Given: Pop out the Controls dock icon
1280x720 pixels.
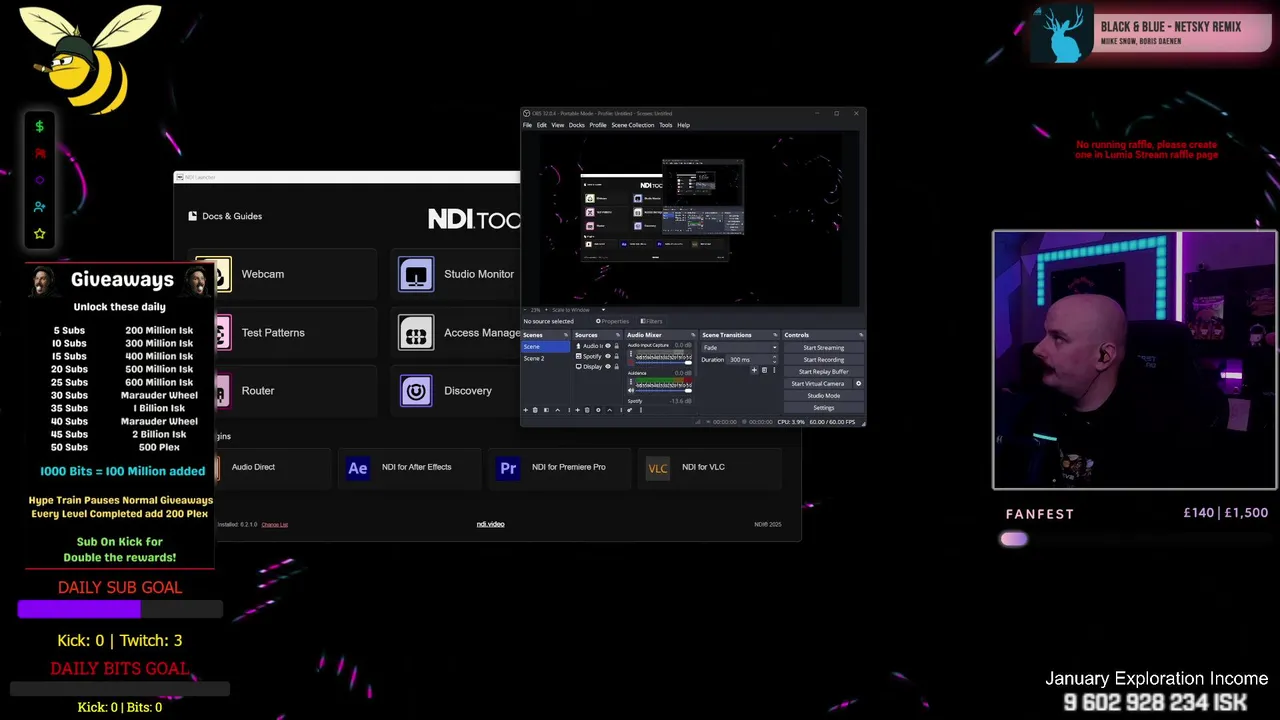Looking at the screenshot, I should pos(861,335).
